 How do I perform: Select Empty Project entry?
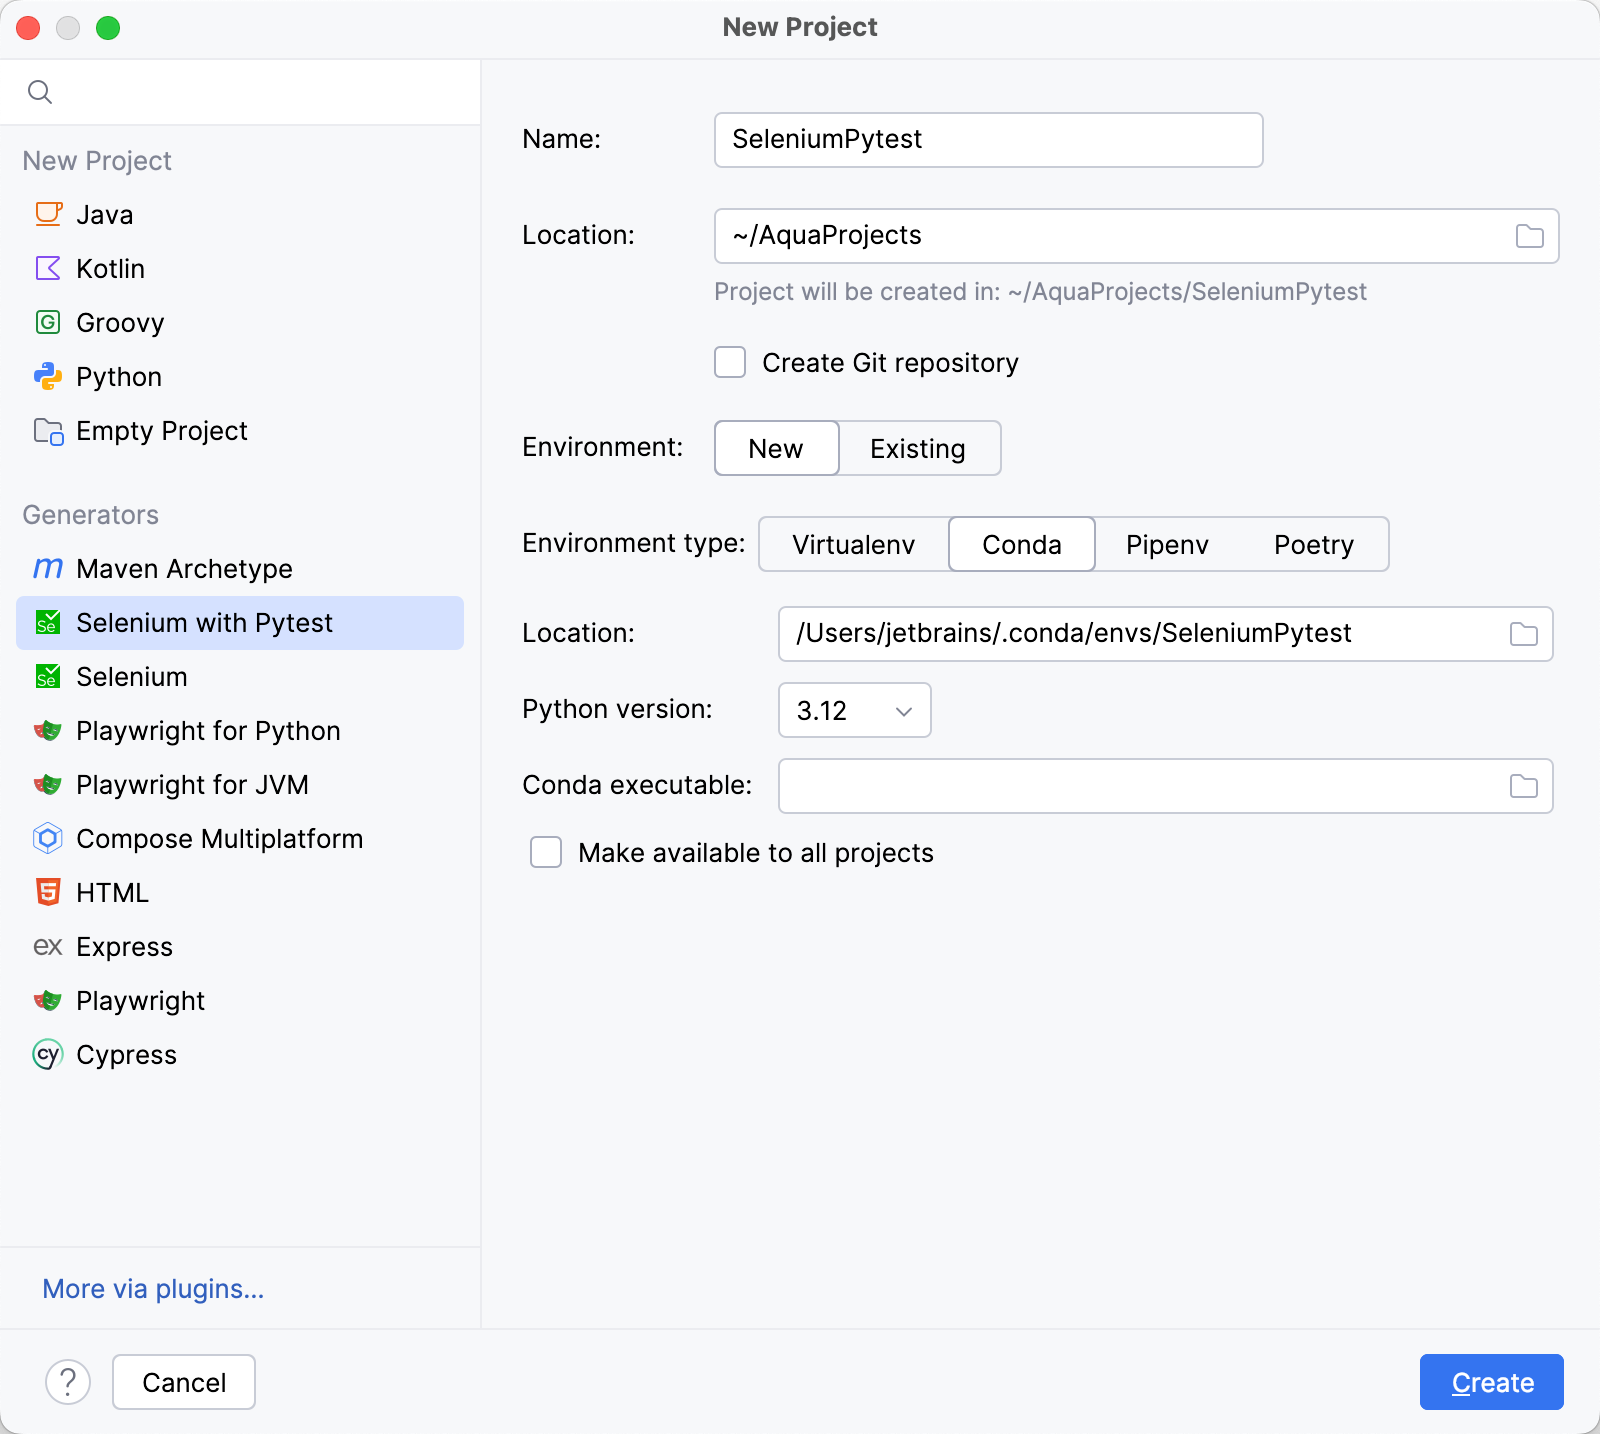(240, 430)
